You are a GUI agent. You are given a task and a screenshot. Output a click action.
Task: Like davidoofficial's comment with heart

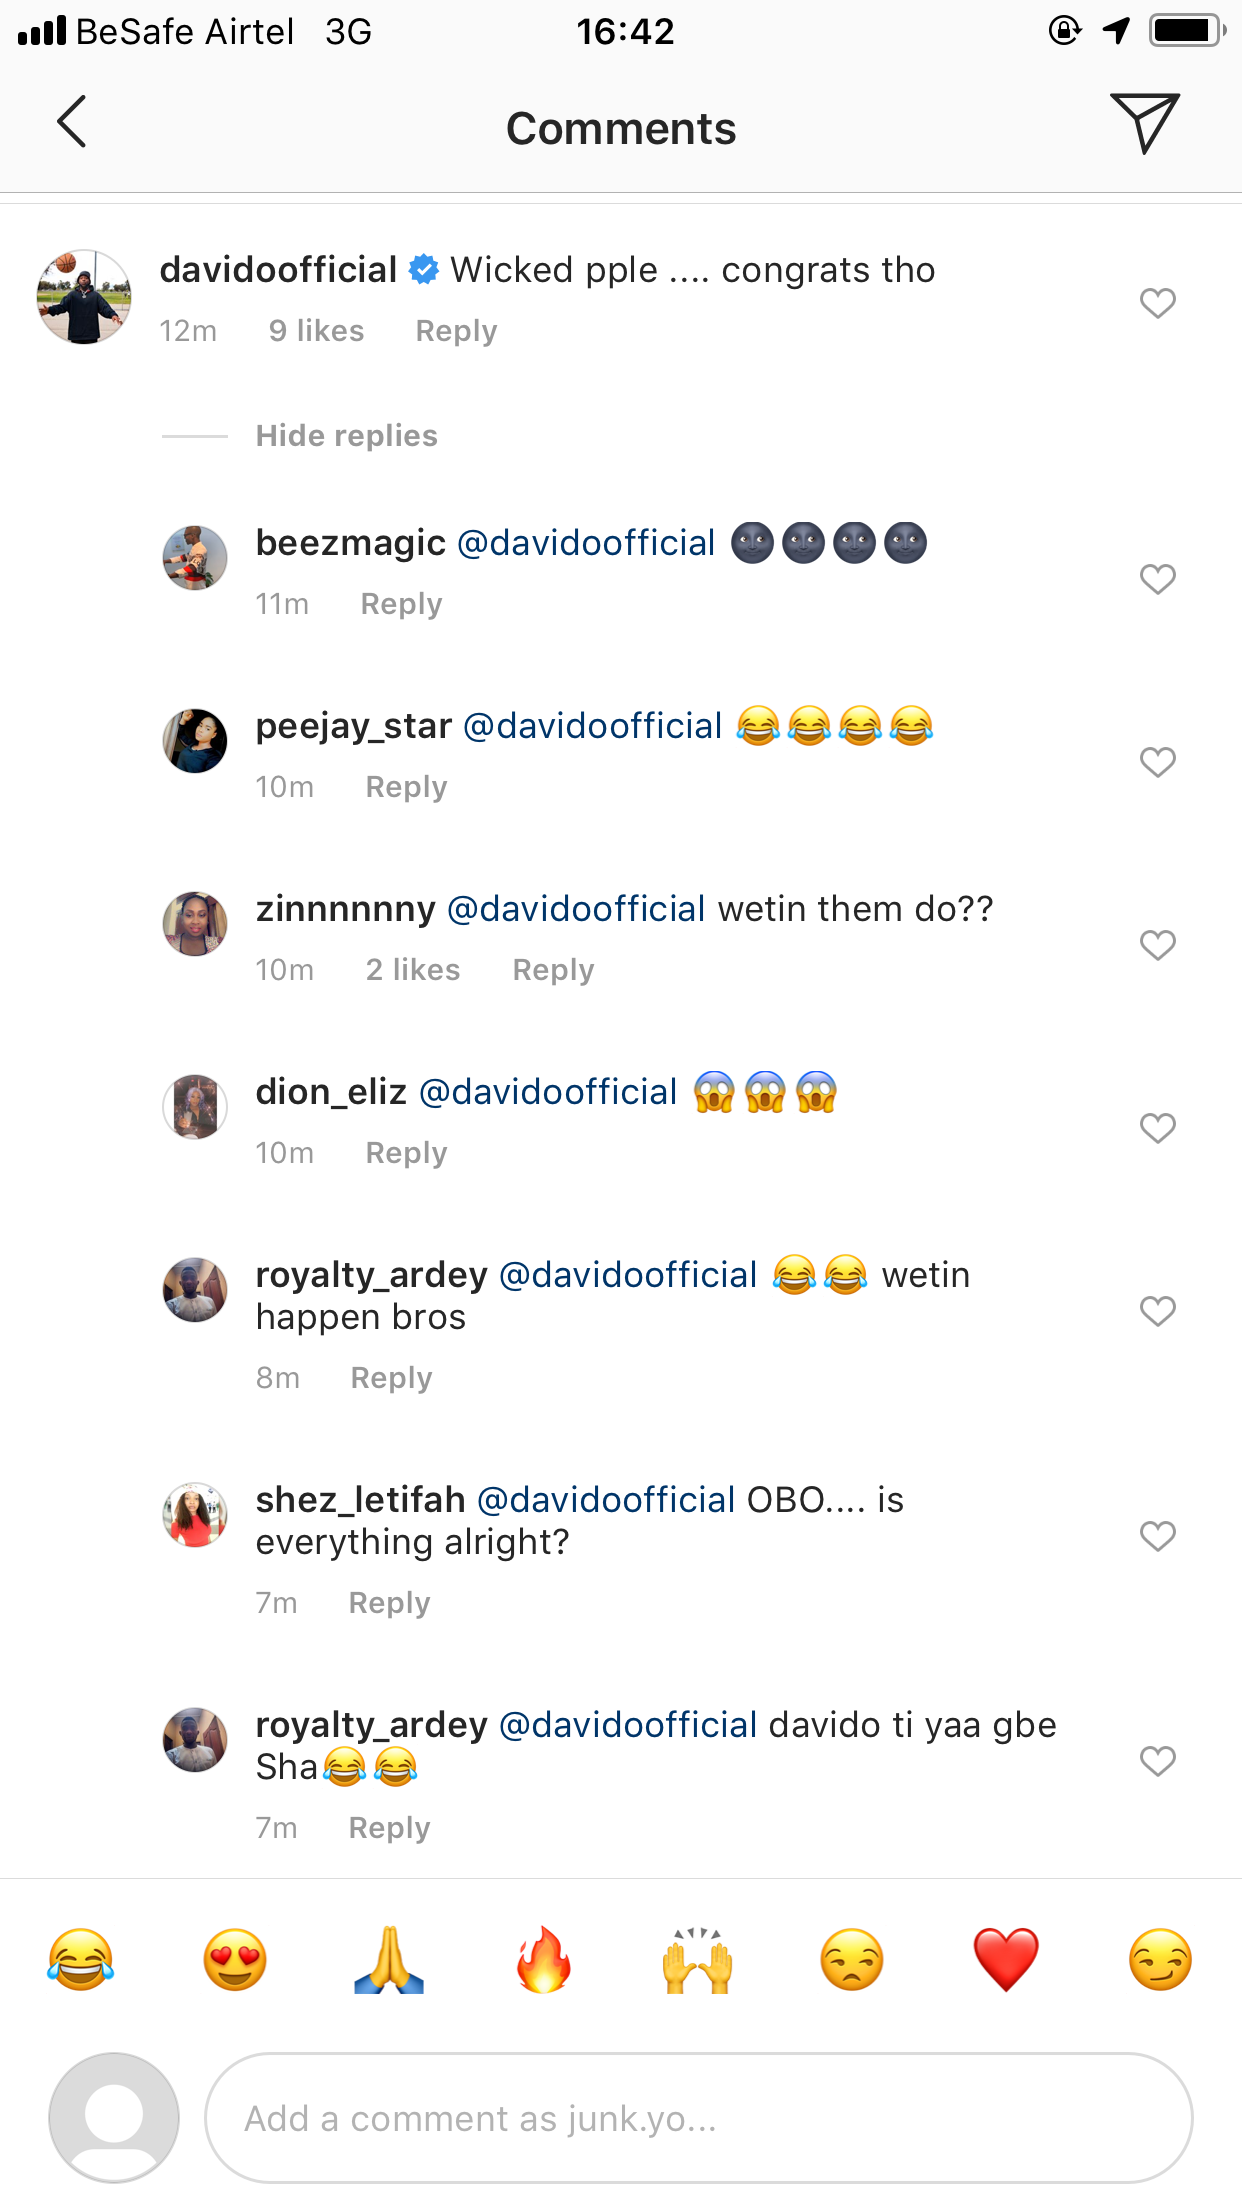(x=1157, y=303)
